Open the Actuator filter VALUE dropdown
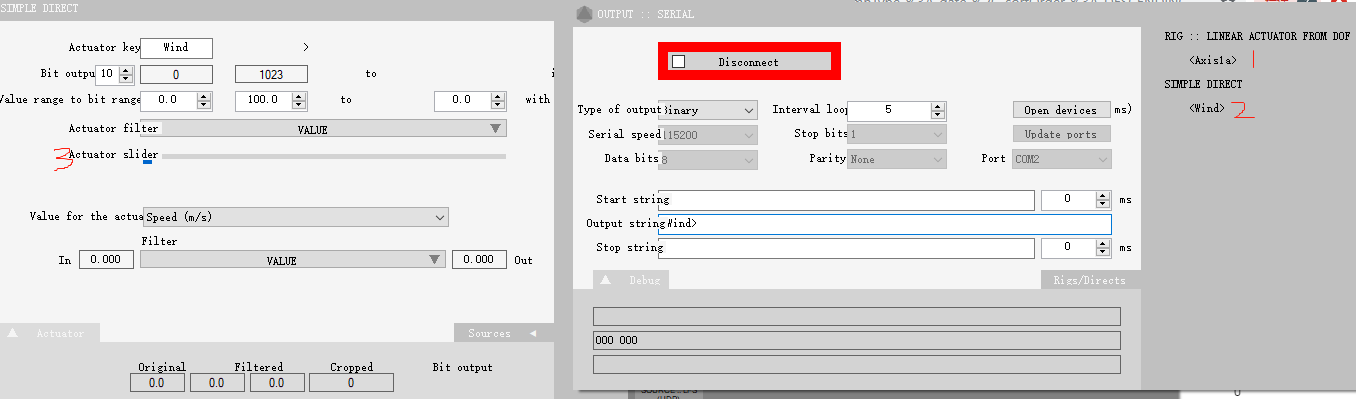The width and height of the screenshot is (1356, 399). point(324,129)
